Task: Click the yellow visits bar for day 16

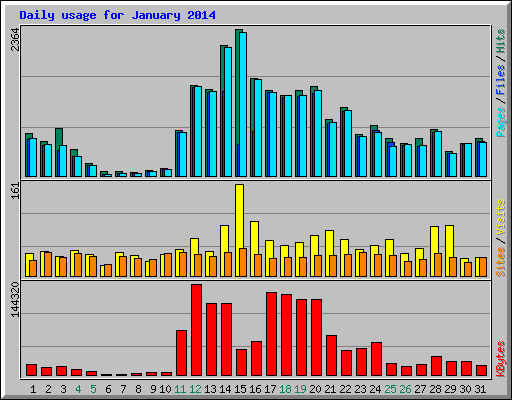Action: point(255,238)
